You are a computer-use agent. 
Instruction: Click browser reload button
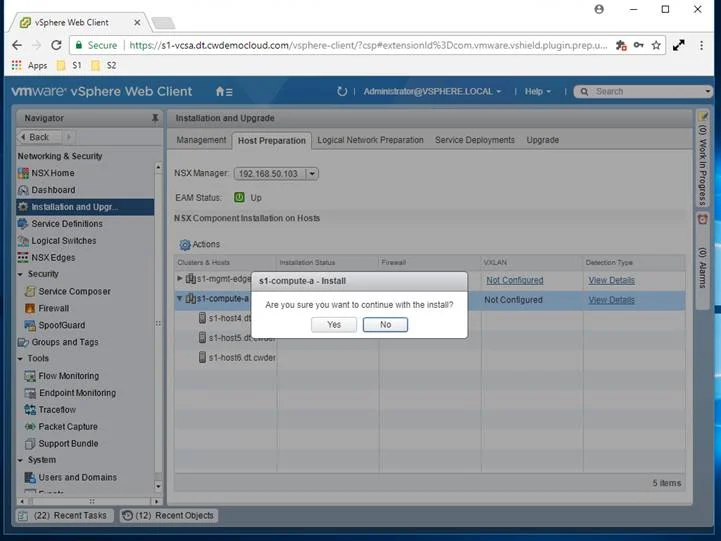coord(56,45)
